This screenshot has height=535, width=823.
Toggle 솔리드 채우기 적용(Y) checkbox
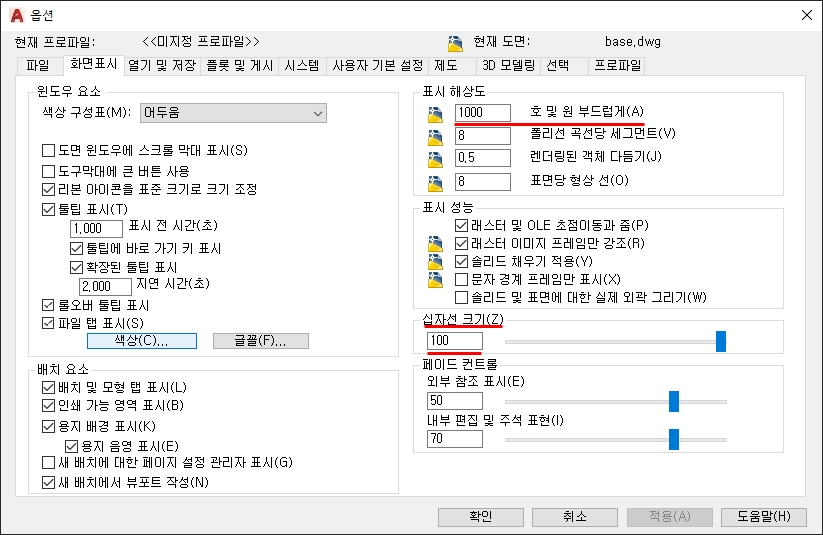(x=461, y=261)
